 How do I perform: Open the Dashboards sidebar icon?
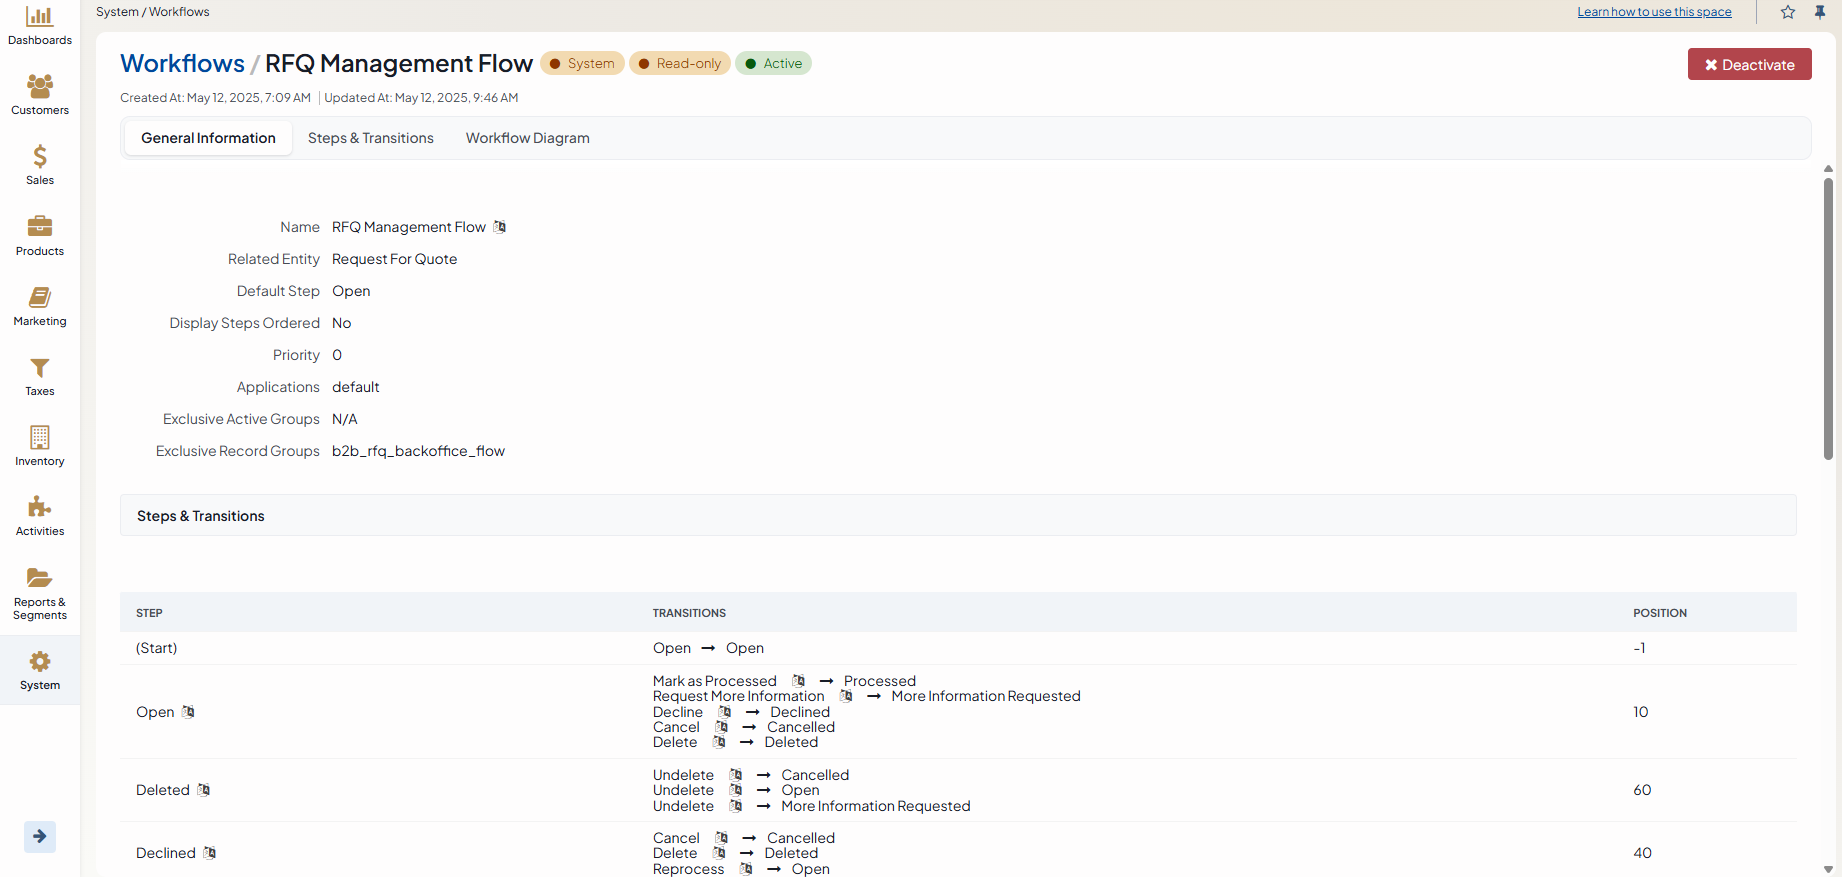click(40, 17)
